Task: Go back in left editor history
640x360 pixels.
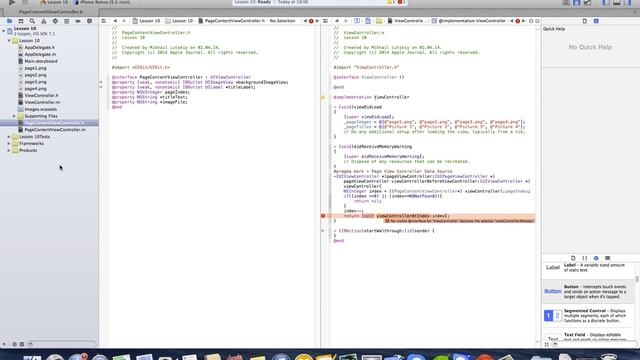Action: (x=115, y=21)
